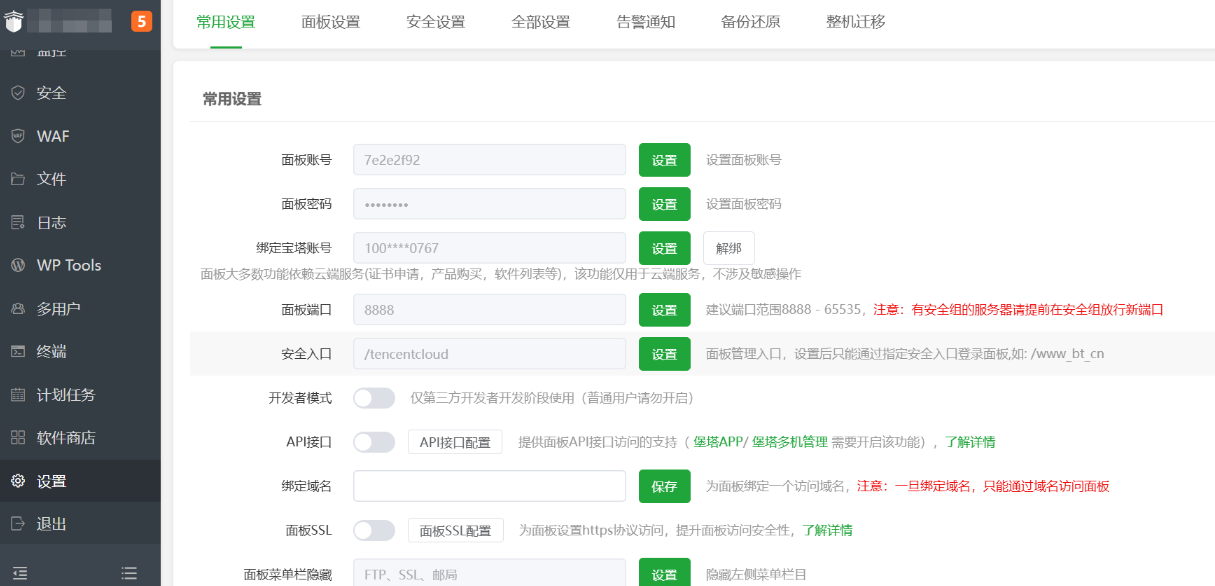Open the 终端 terminal icon in sidebar
The width and height of the screenshot is (1215, 586).
[x=18, y=351]
